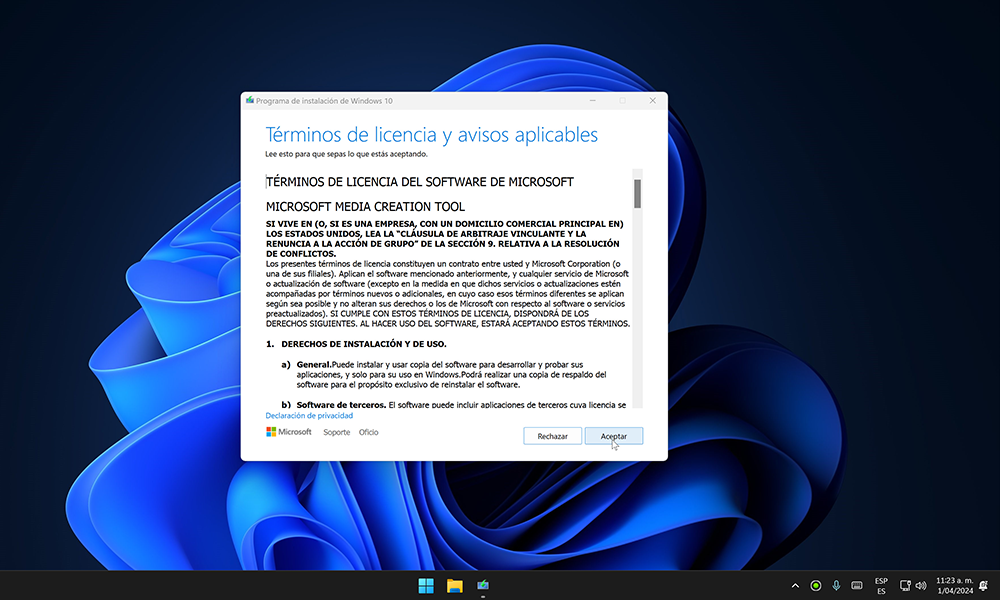The width and height of the screenshot is (1000, 600).
Task: Open the network status tray icon
Action: point(905,585)
